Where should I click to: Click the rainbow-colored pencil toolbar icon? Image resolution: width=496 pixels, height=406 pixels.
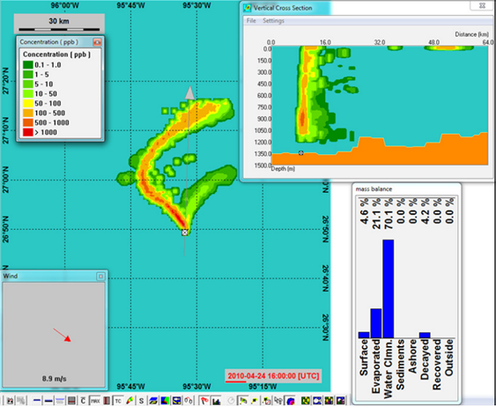(x=130, y=400)
